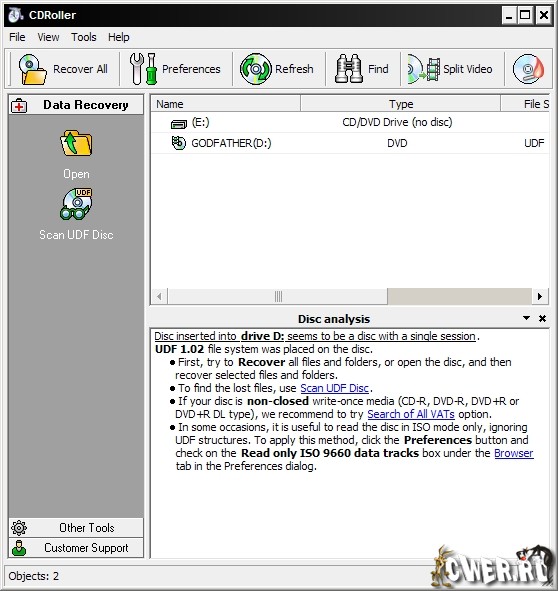Click the Split Video film icon
This screenshot has height=591, width=558.
pos(424,69)
